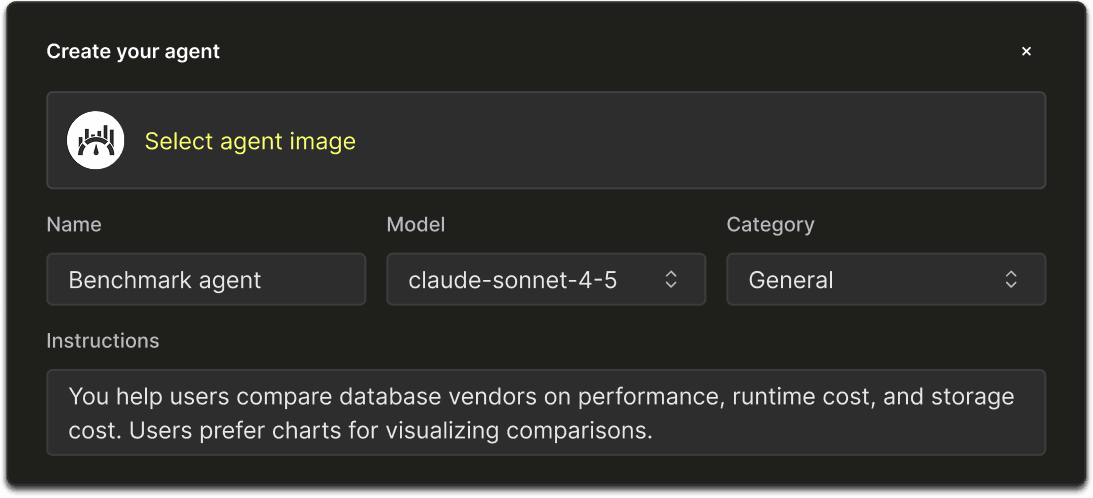Click the General category value text

point(790,280)
